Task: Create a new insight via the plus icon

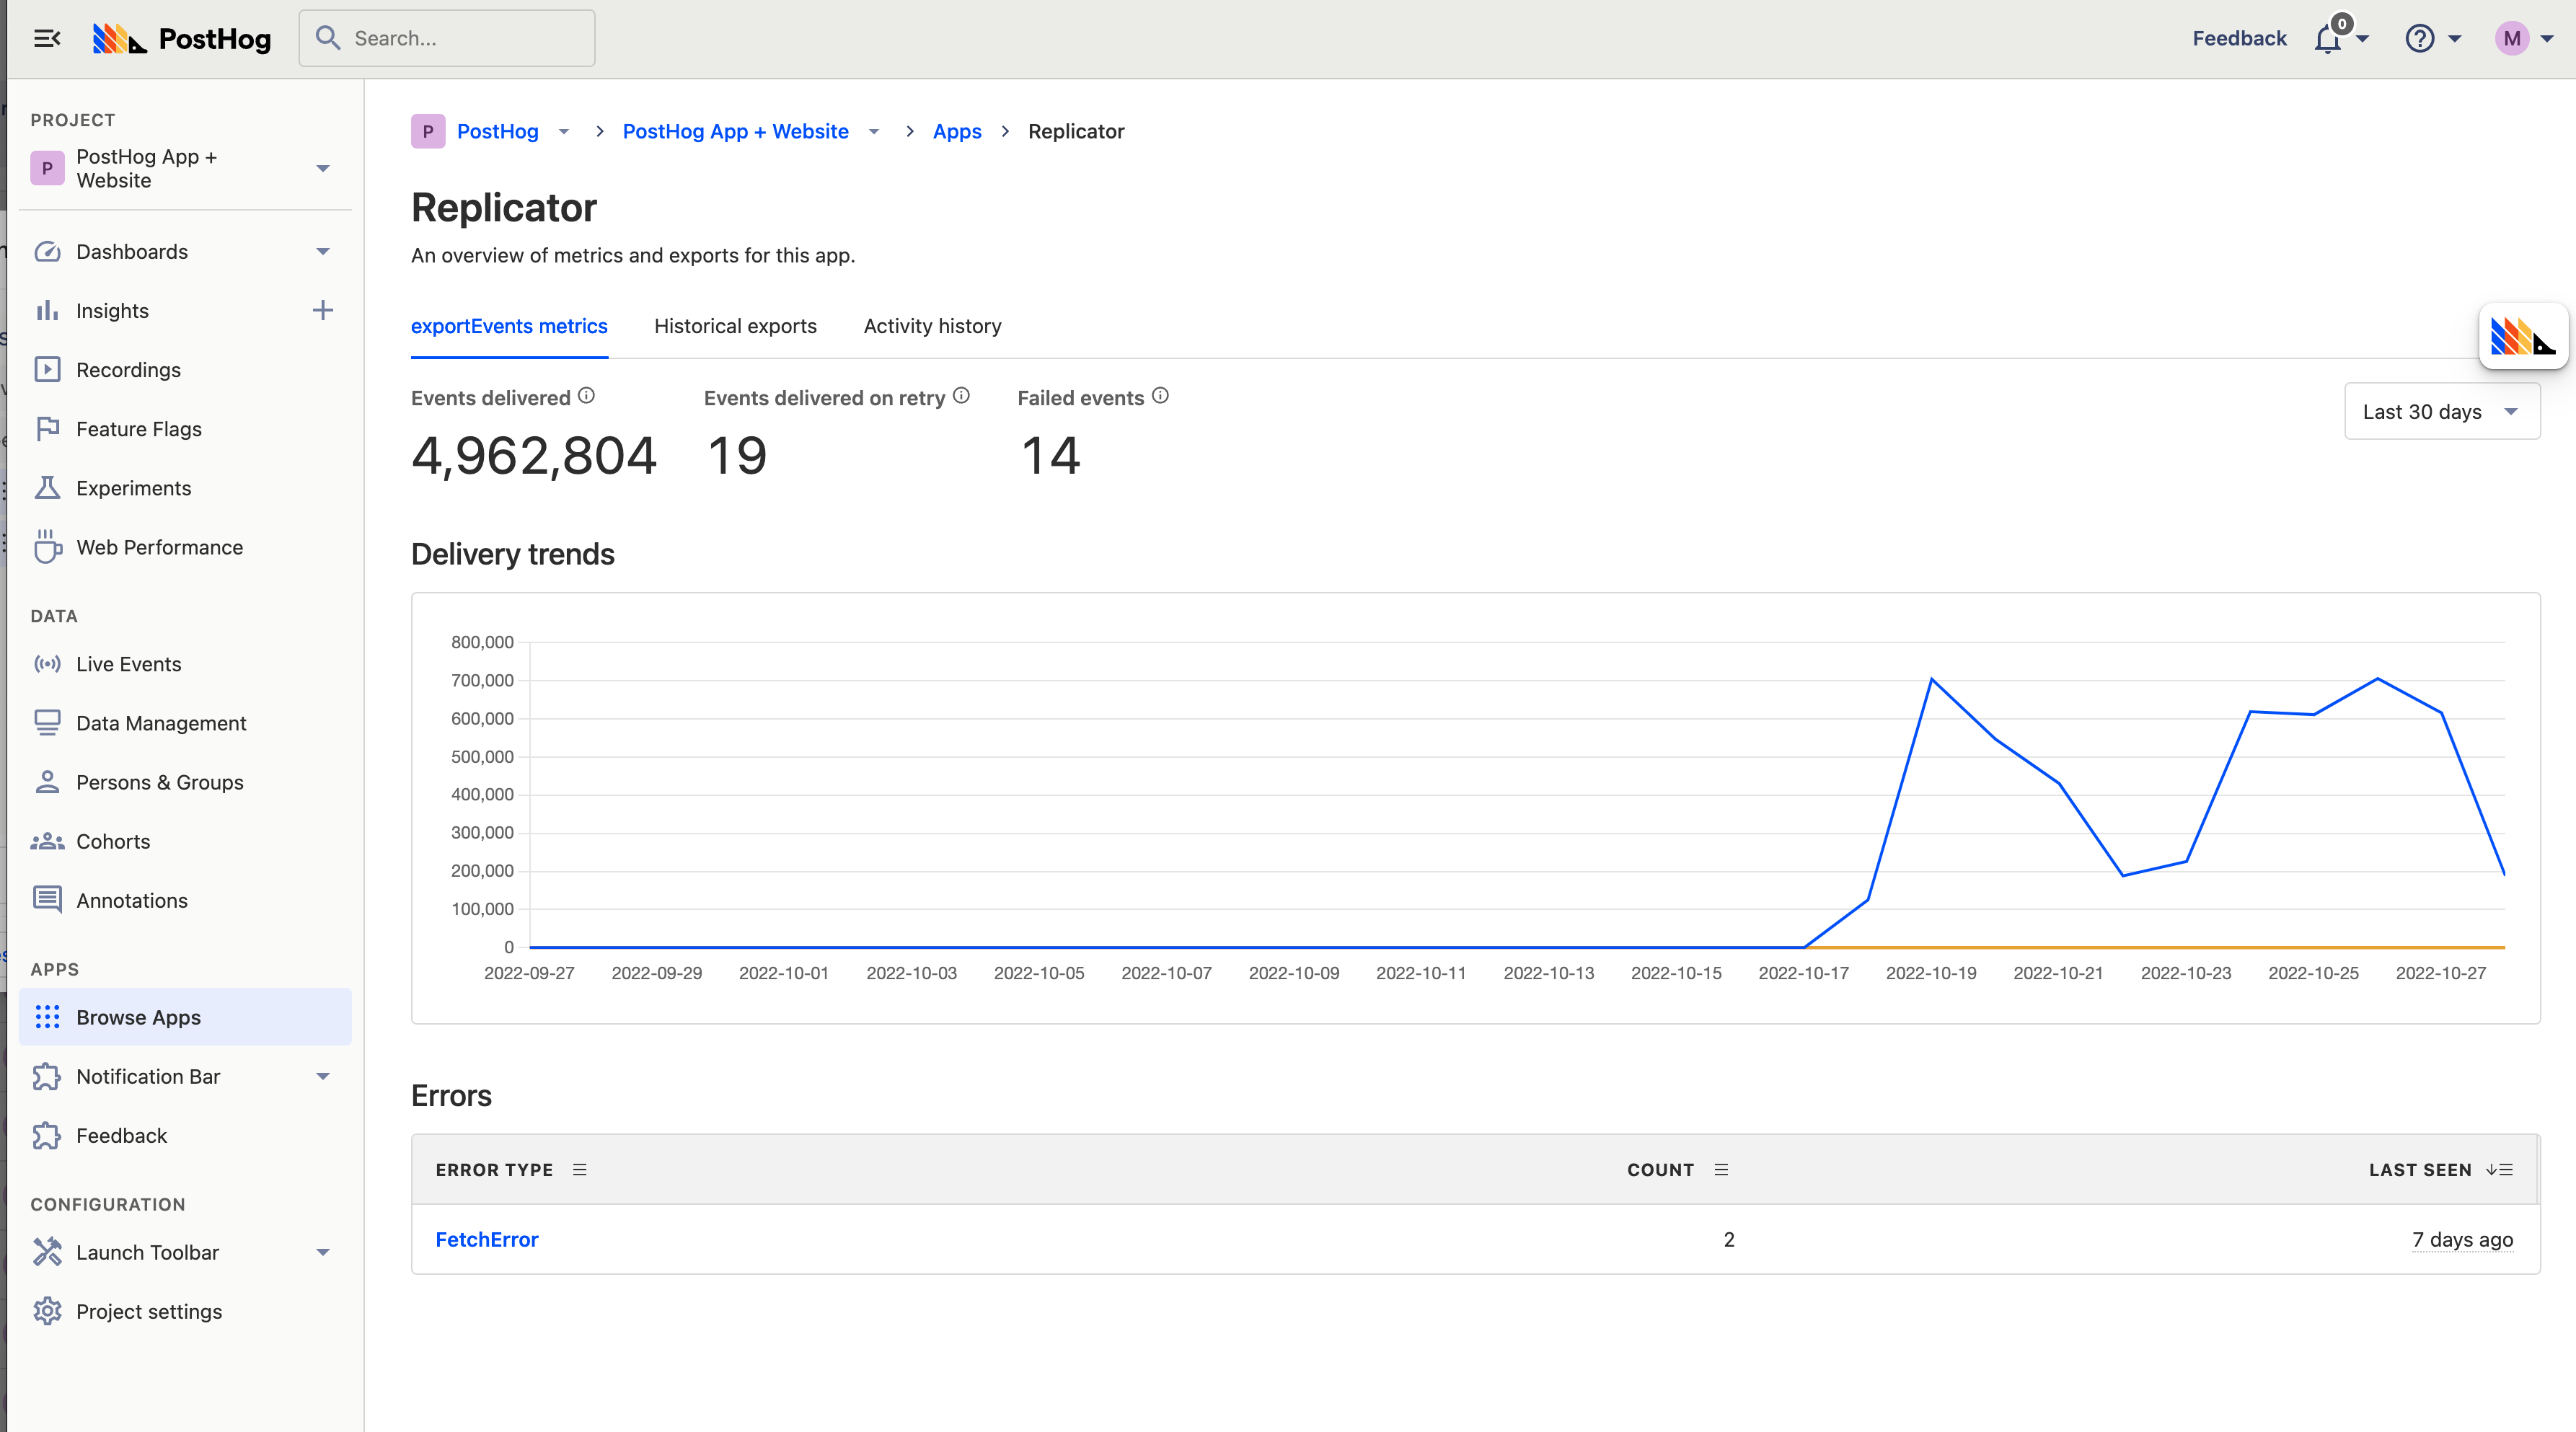Action: (x=322, y=310)
